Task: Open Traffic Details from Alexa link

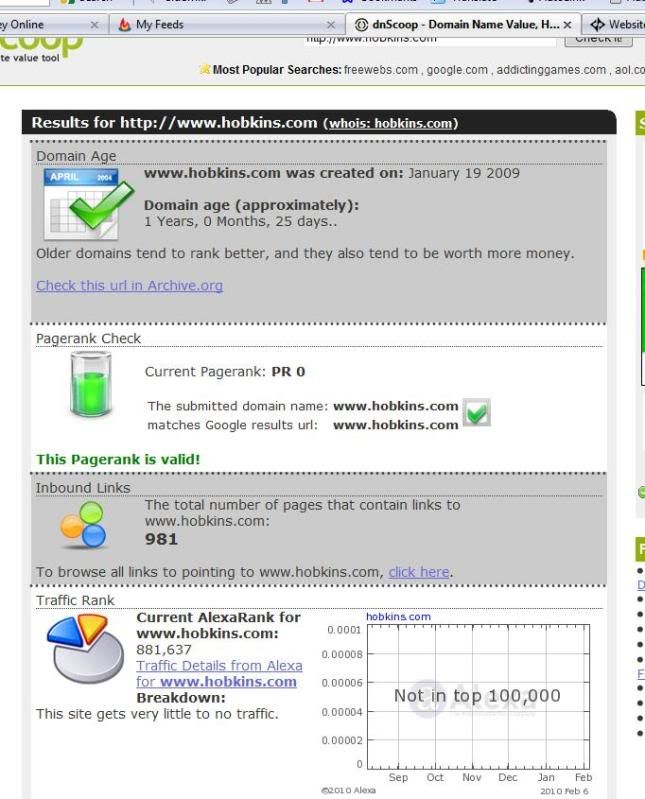Action: [219, 665]
